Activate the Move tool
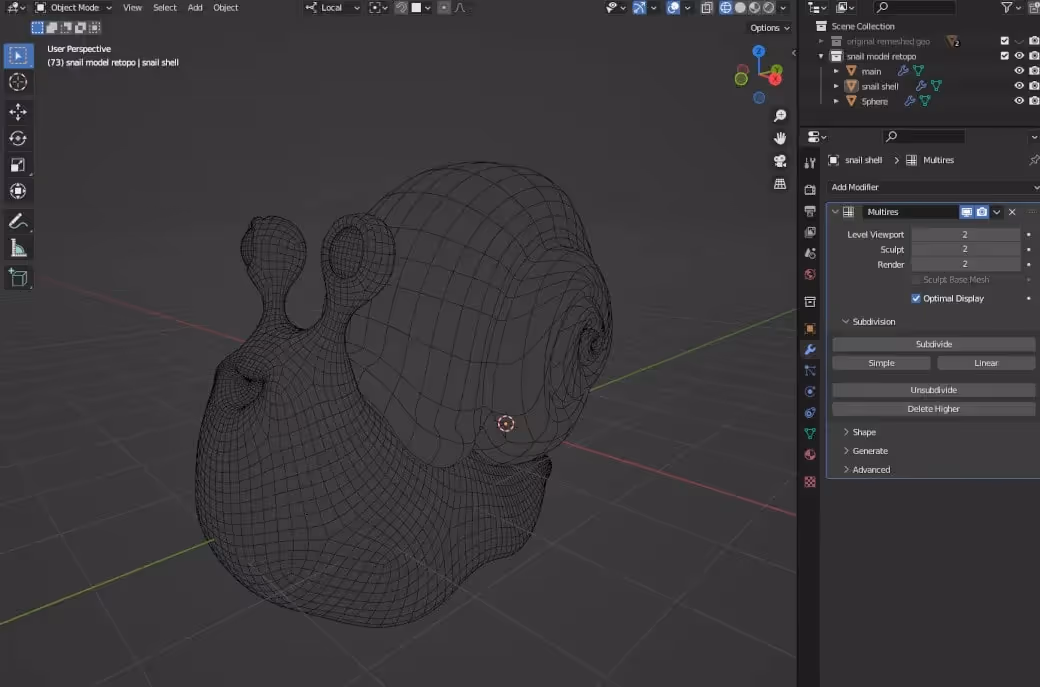The height and width of the screenshot is (687, 1040). click(18, 111)
